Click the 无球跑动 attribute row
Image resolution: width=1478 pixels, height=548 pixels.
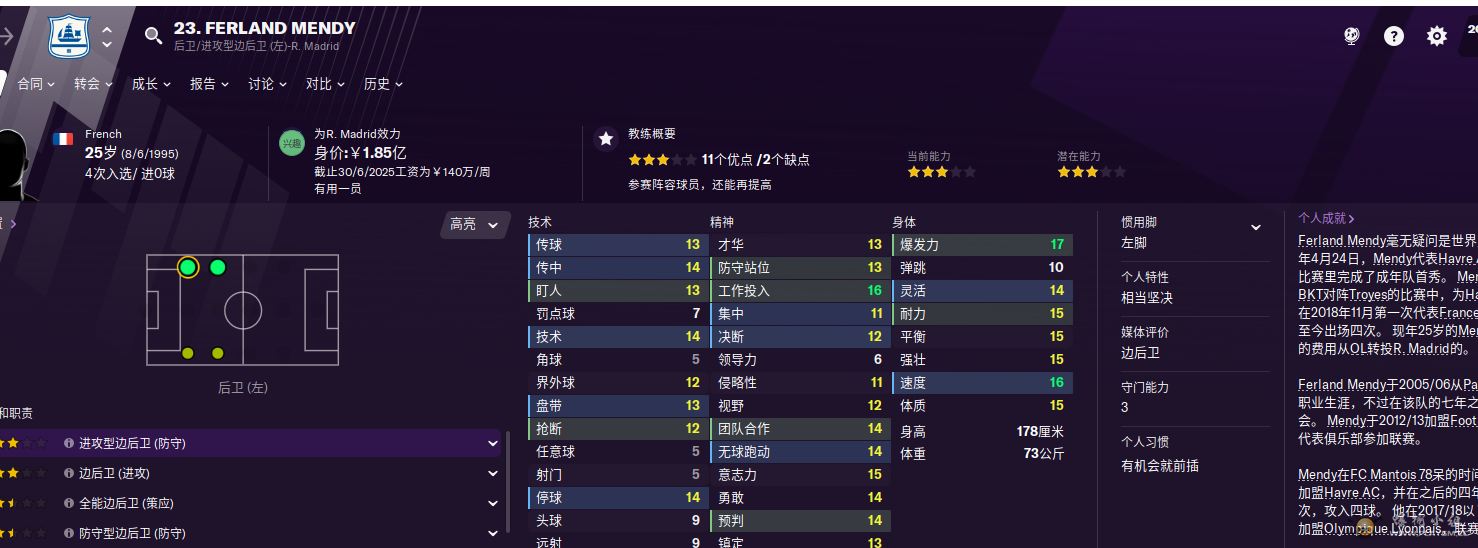tap(800, 452)
